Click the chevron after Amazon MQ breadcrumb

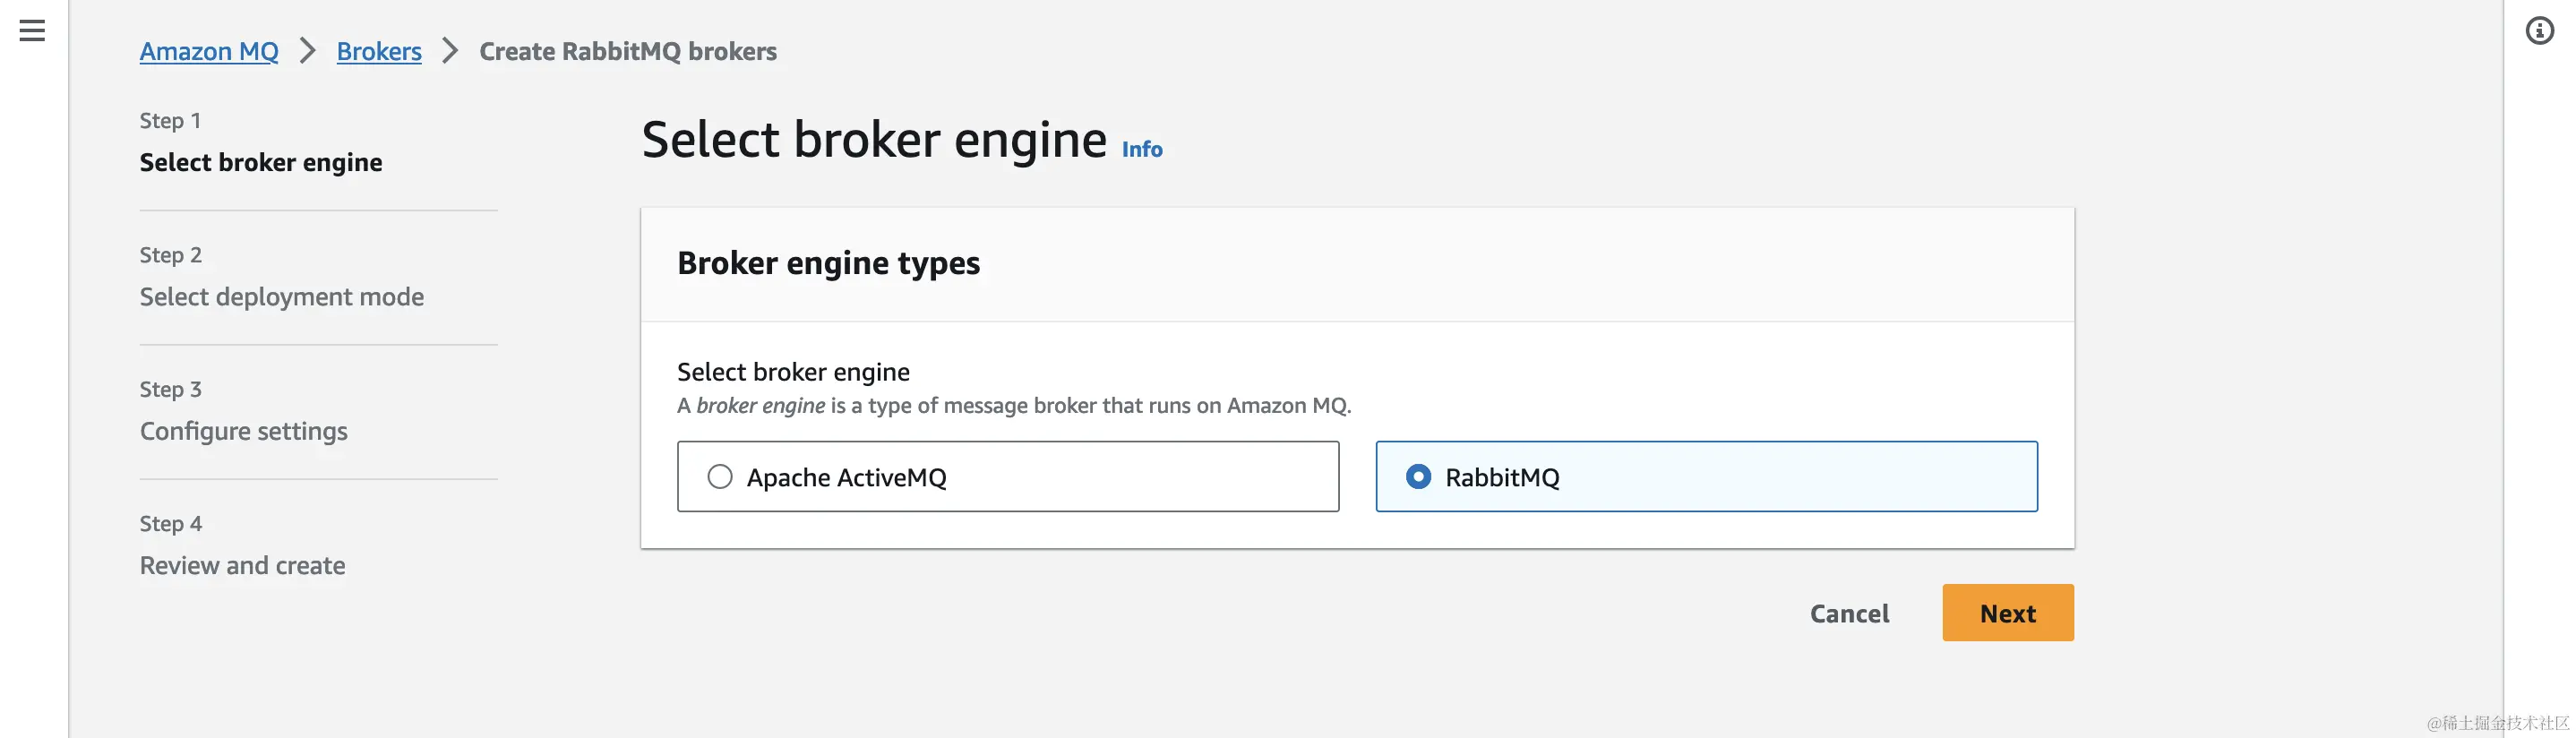308,51
